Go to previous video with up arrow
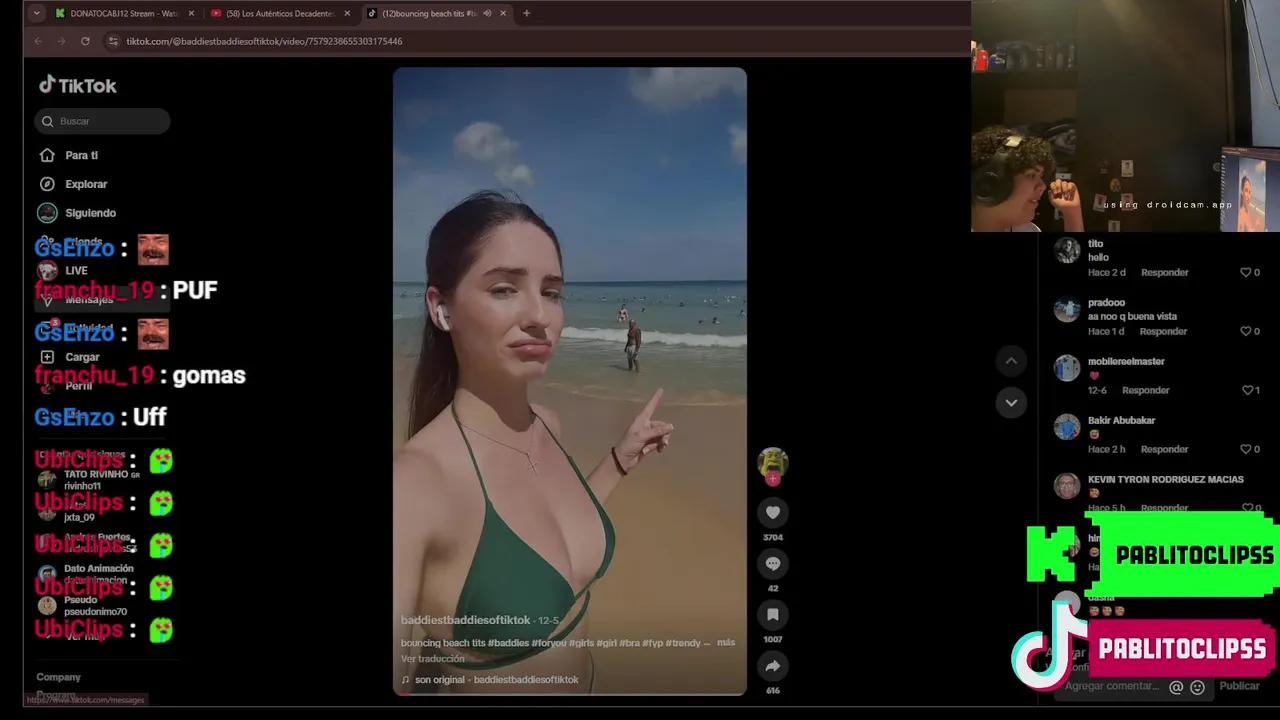1280x720 pixels. [x=1011, y=361]
